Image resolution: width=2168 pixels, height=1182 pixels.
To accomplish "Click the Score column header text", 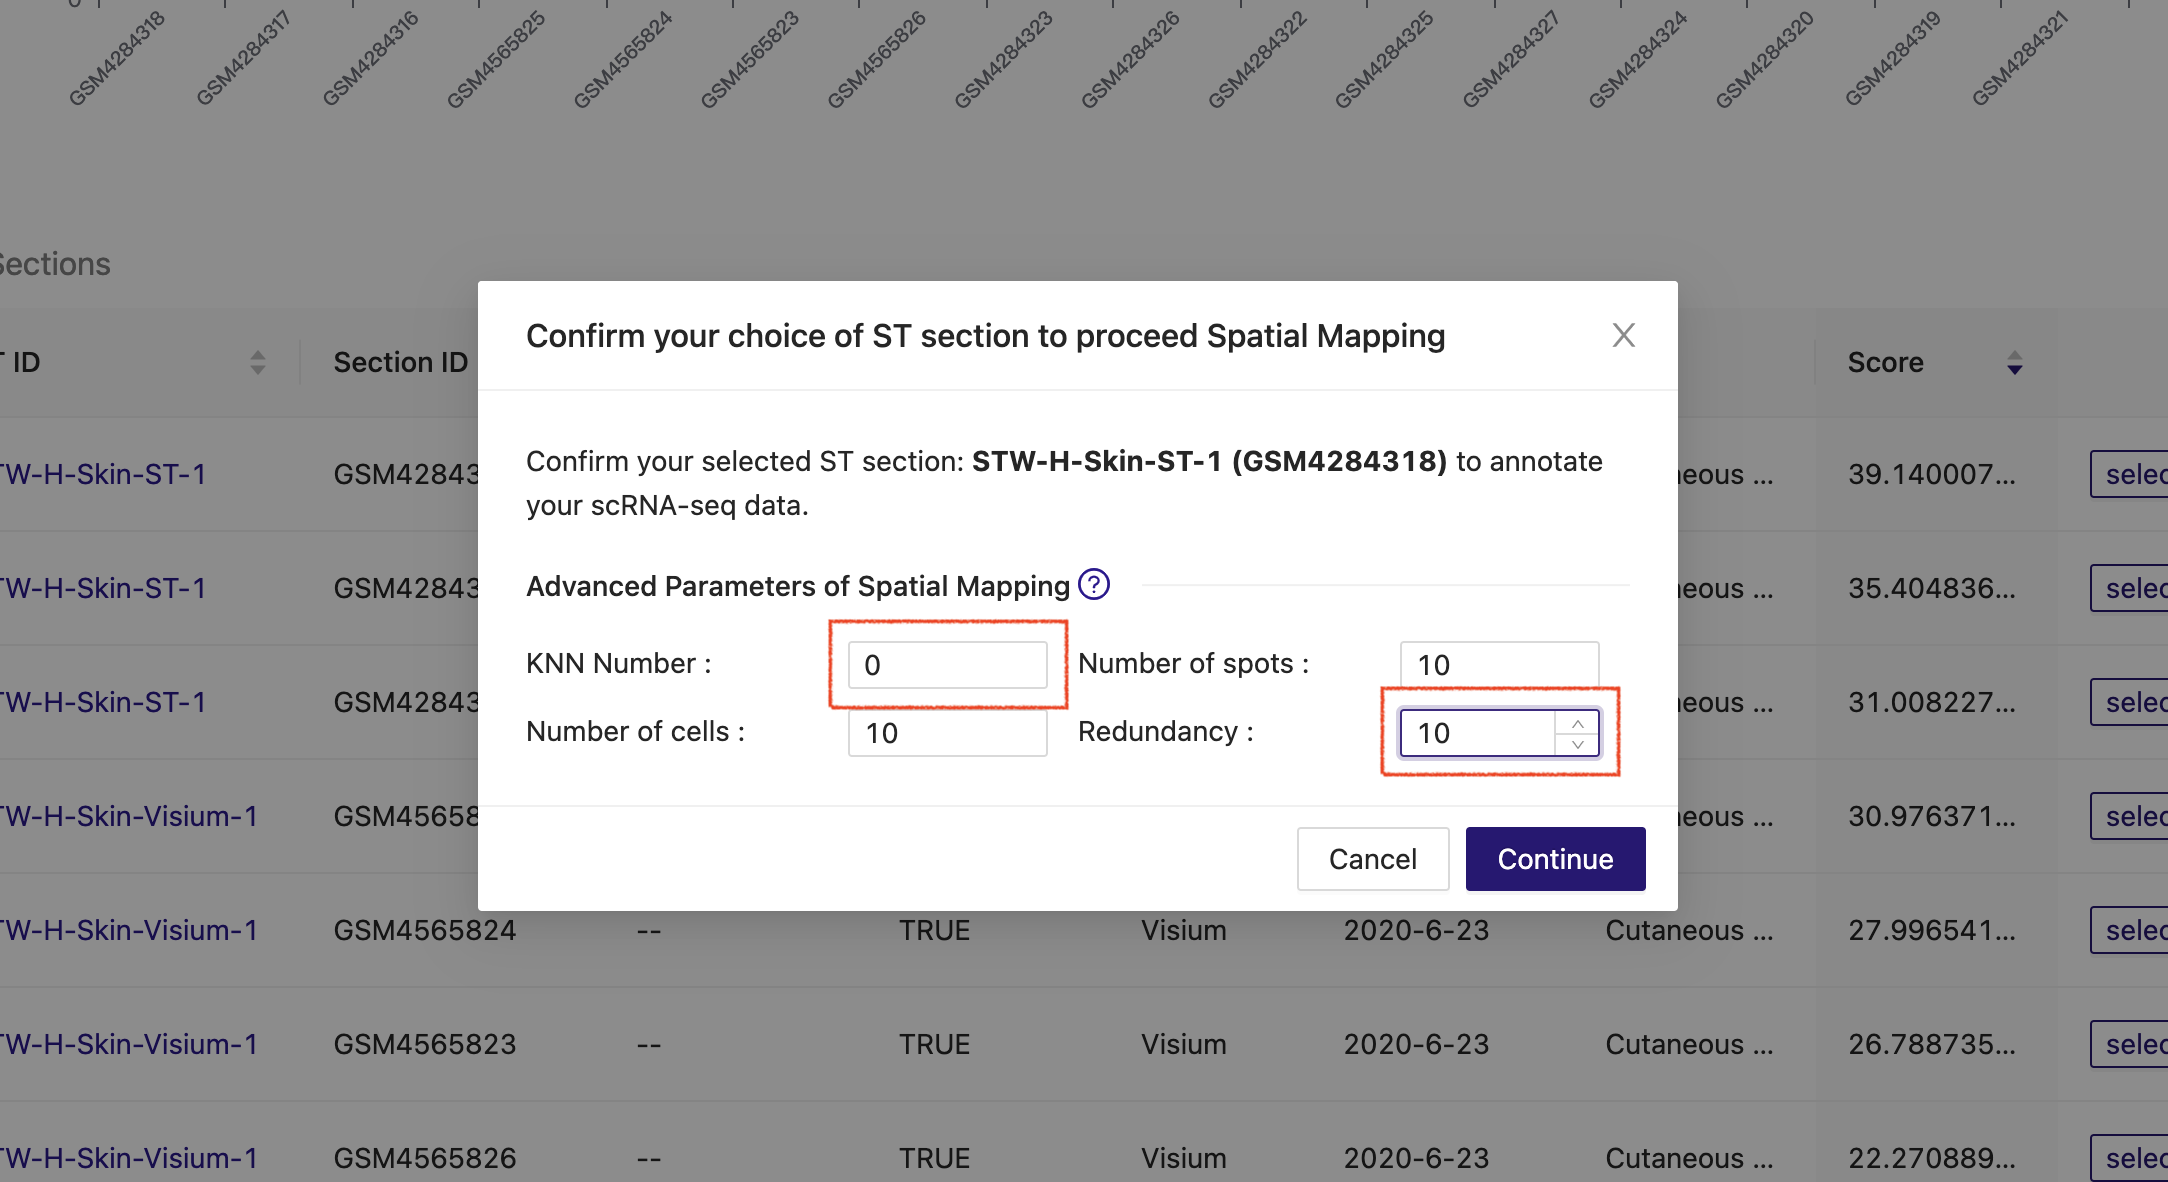I will coord(1885,362).
